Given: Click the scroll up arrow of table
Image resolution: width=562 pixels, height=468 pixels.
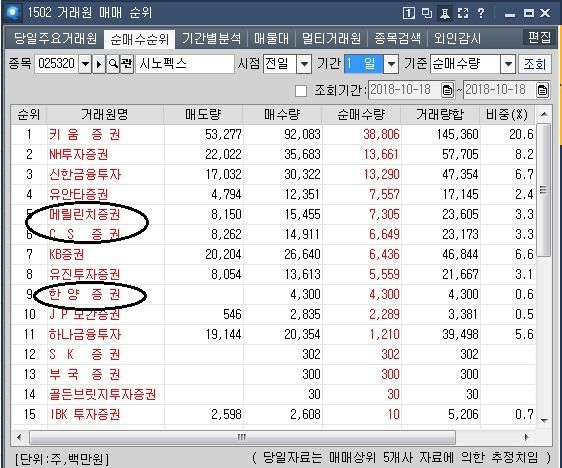Looking at the screenshot, I should (x=544, y=114).
